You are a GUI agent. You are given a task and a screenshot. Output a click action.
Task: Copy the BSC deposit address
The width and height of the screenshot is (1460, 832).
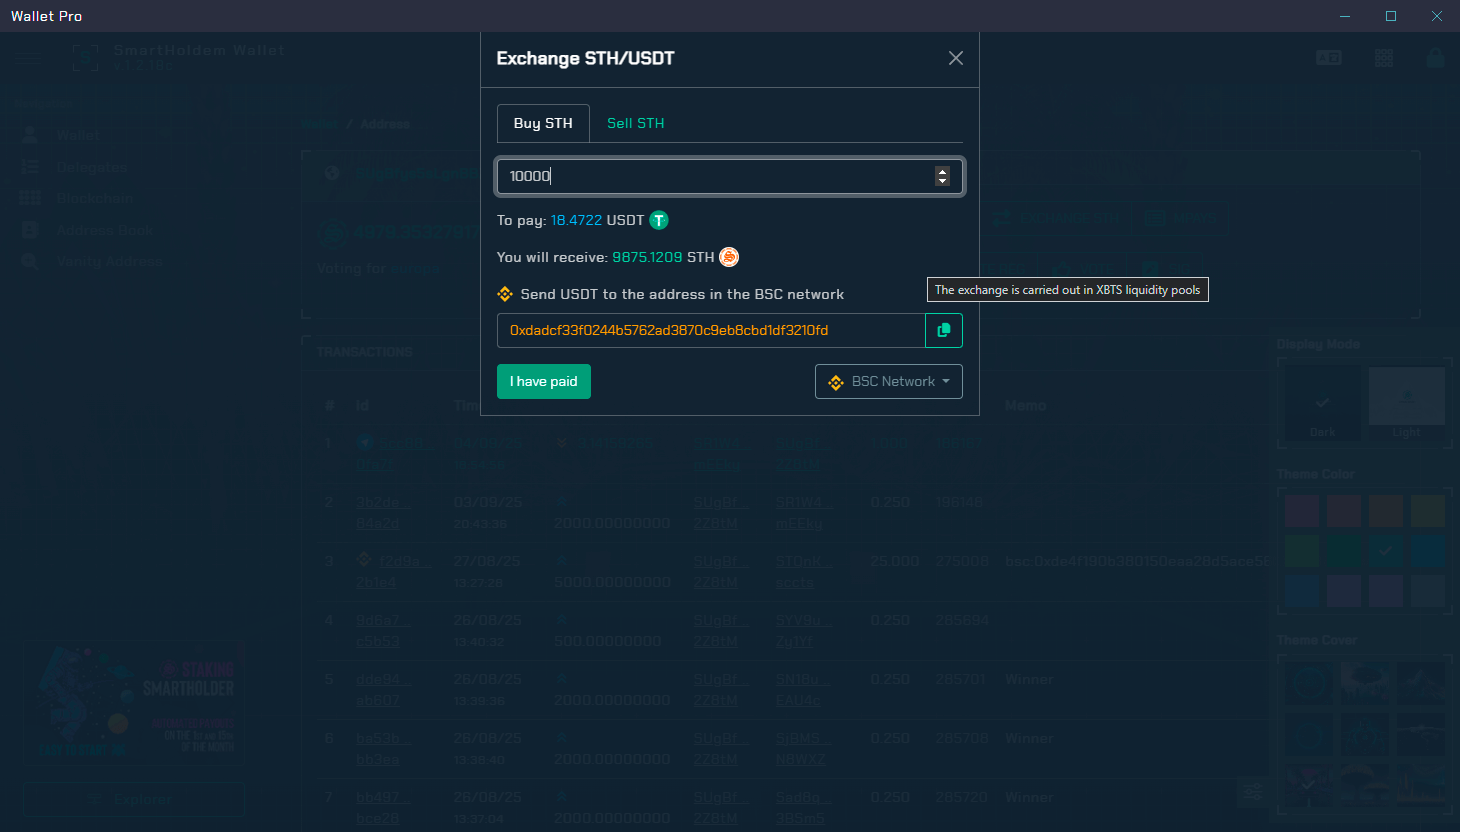tap(943, 330)
